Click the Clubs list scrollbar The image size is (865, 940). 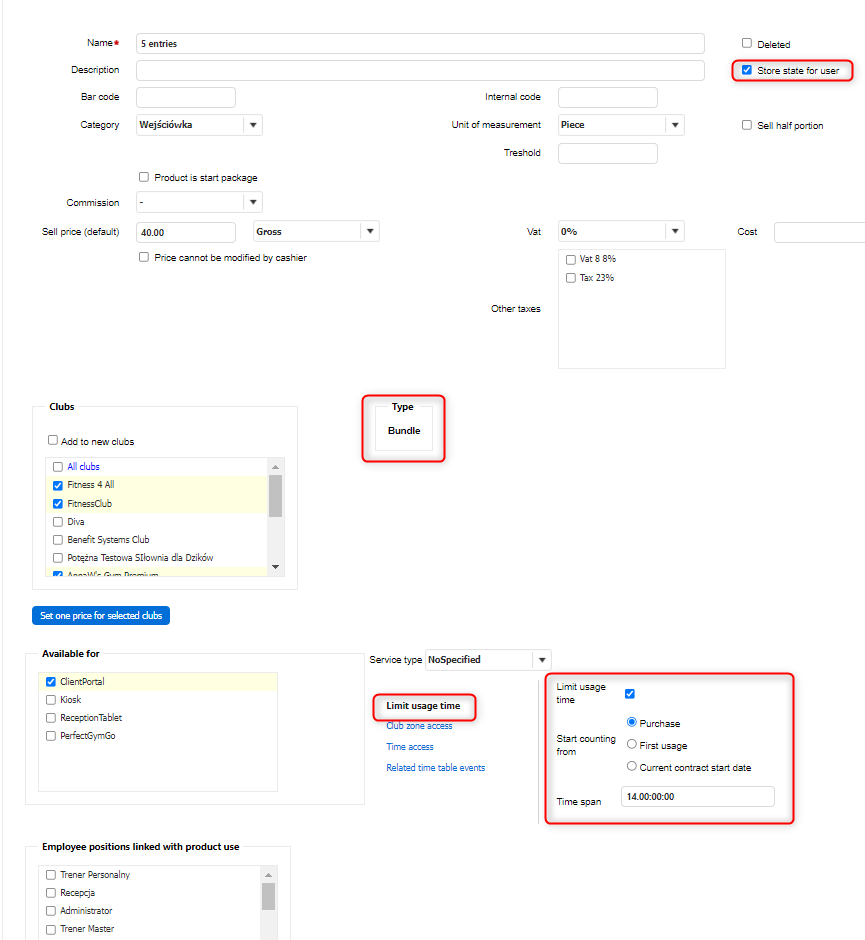coord(275,496)
